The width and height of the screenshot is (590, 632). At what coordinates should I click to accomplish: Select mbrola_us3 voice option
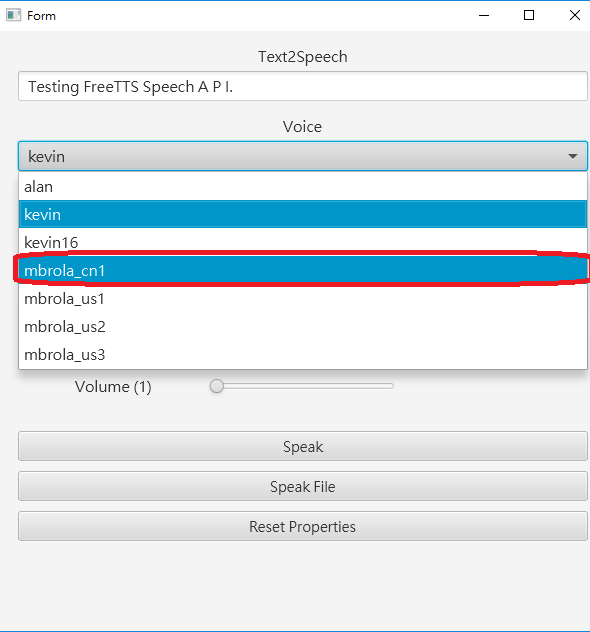point(303,355)
